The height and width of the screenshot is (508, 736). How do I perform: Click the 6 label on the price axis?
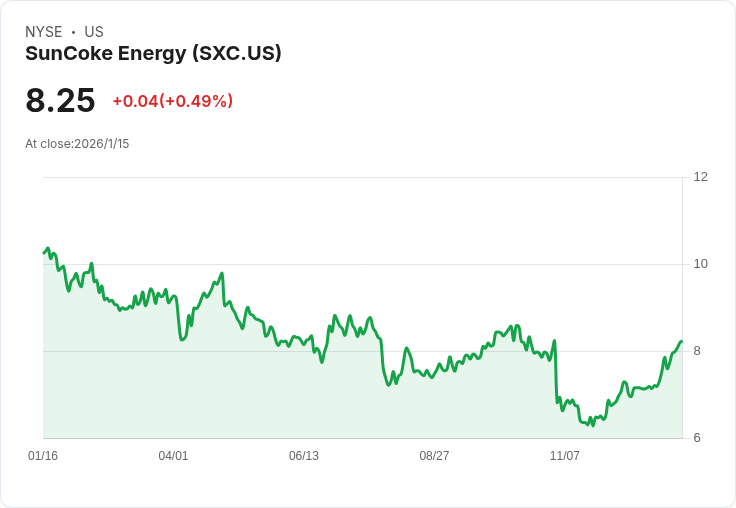[697, 438]
